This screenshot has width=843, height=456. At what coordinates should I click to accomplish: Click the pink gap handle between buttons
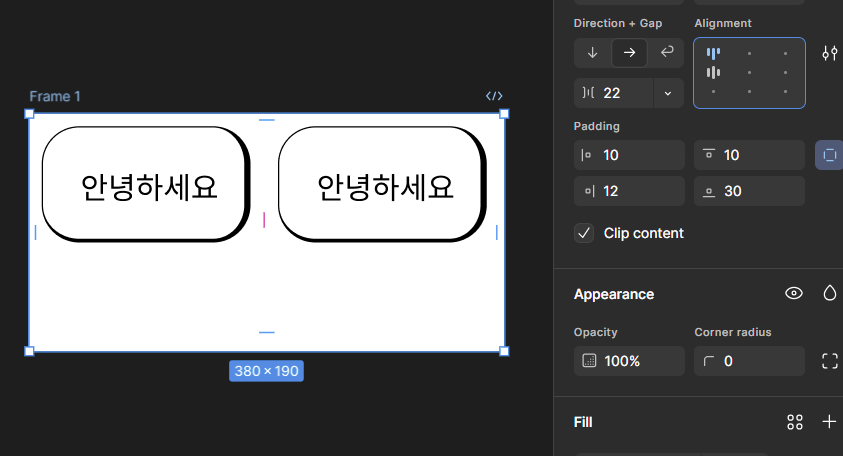pos(264,220)
